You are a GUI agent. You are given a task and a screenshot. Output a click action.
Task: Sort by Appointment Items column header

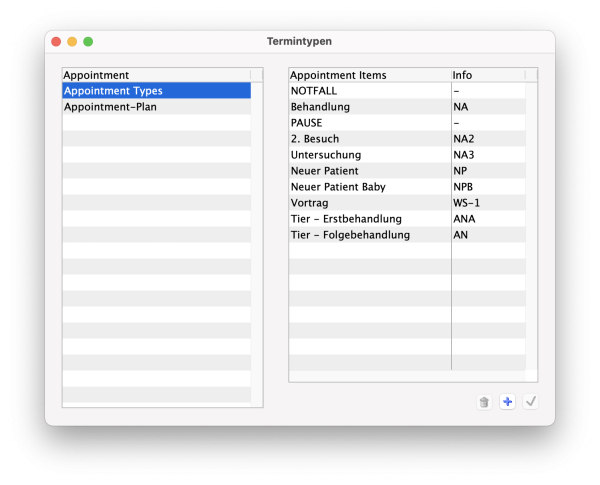369,75
